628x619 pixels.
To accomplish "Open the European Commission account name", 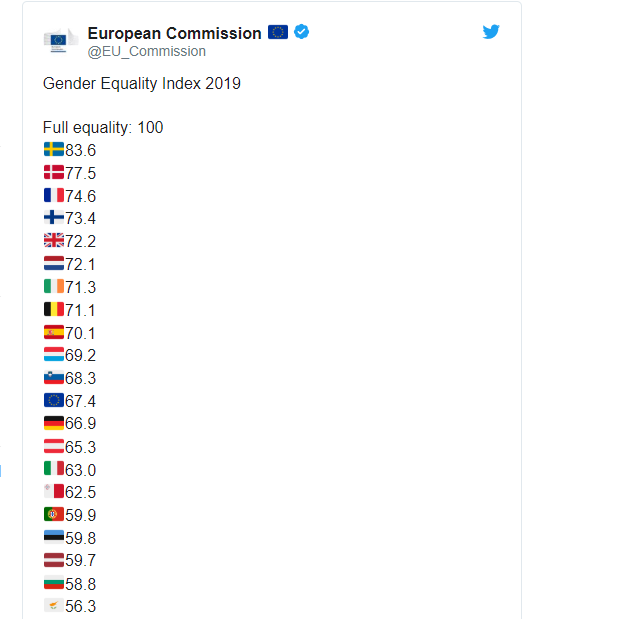I will [x=174, y=33].
